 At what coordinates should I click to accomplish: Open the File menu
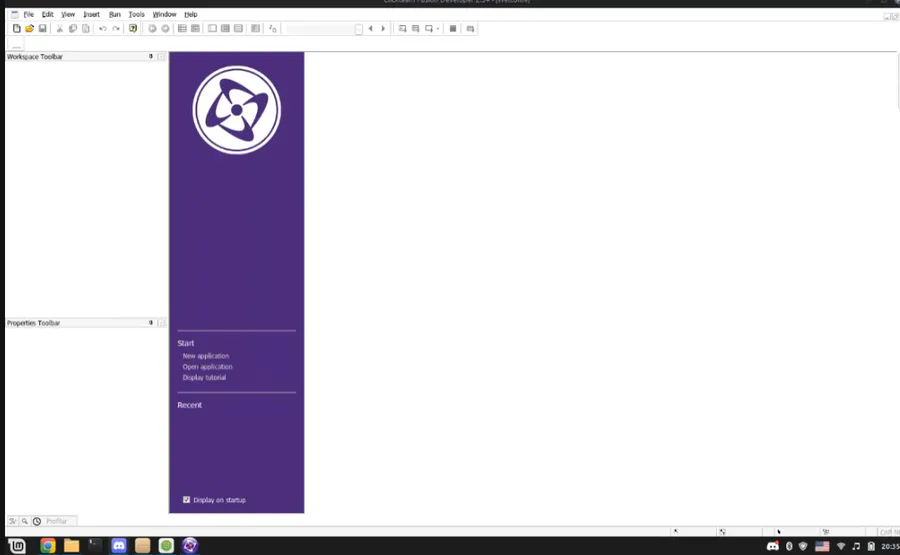(29, 14)
